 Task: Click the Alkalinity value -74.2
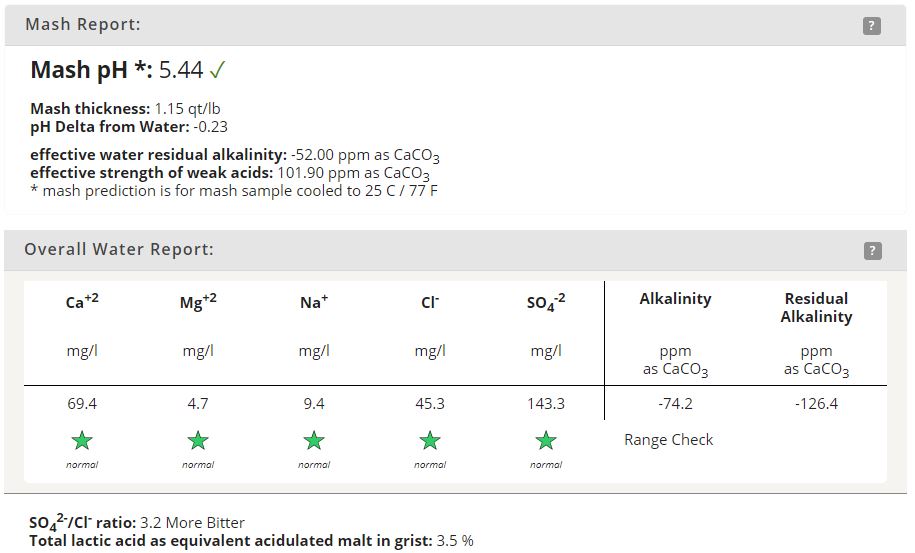(x=675, y=404)
